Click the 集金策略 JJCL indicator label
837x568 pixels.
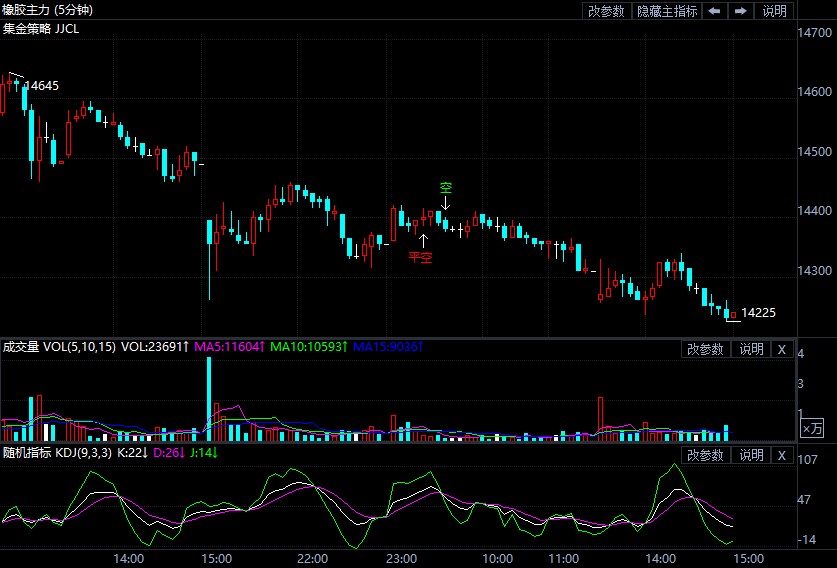tap(41, 29)
